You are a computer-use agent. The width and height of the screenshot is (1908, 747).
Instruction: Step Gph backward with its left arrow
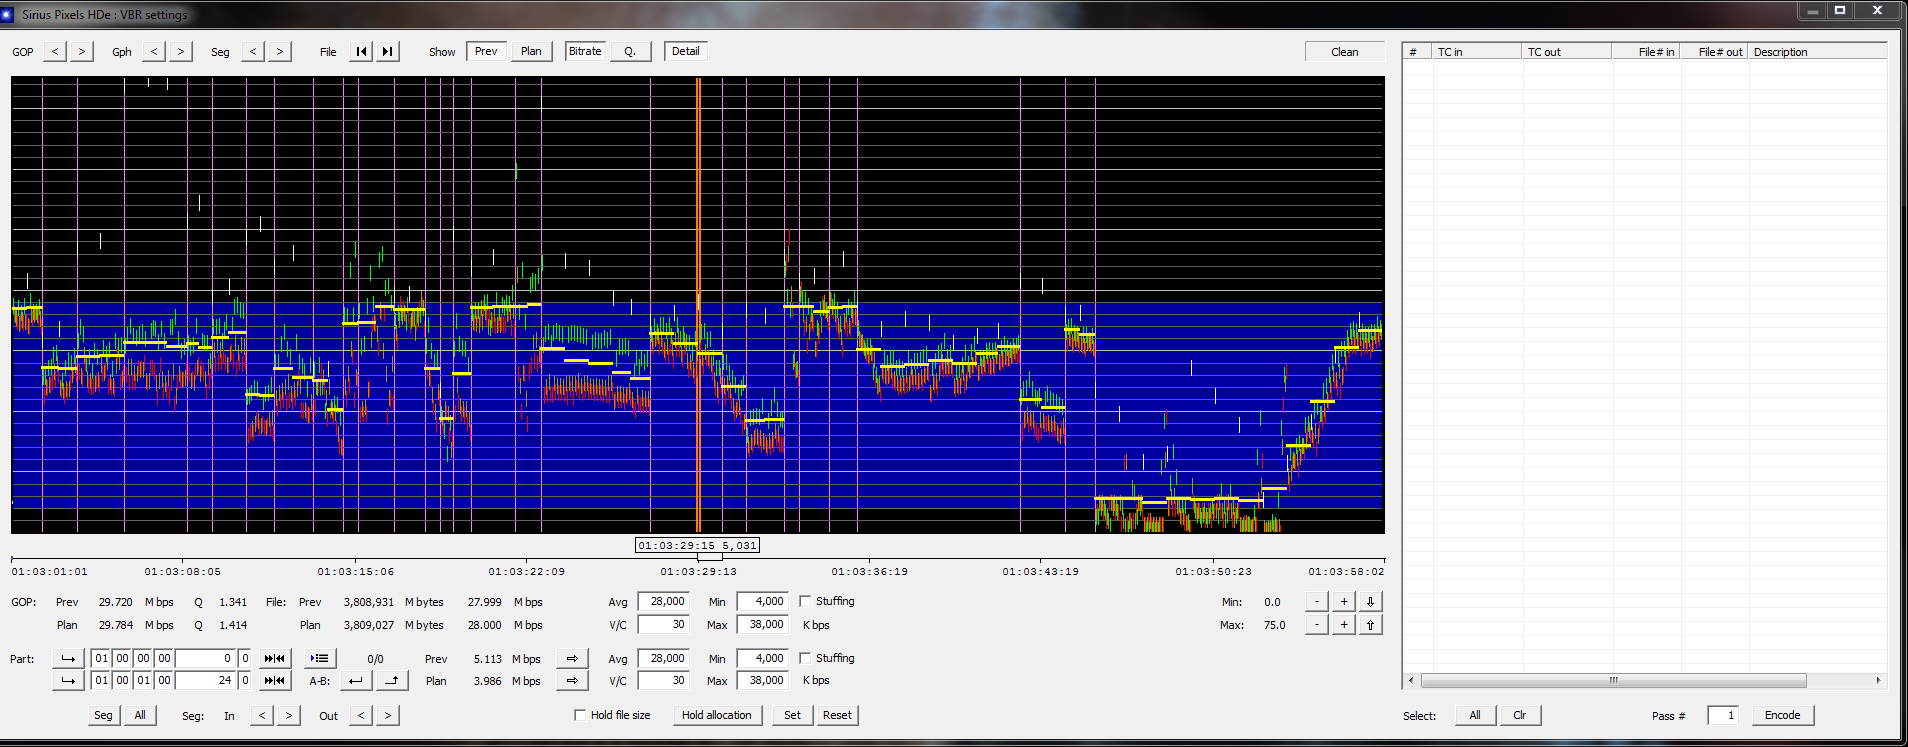154,52
